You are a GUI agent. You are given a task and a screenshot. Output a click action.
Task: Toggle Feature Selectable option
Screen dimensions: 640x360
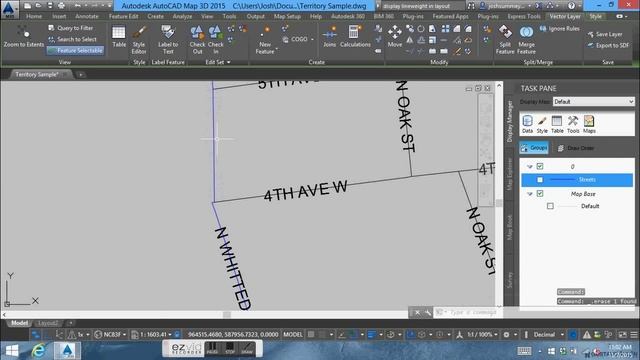click(76, 51)
